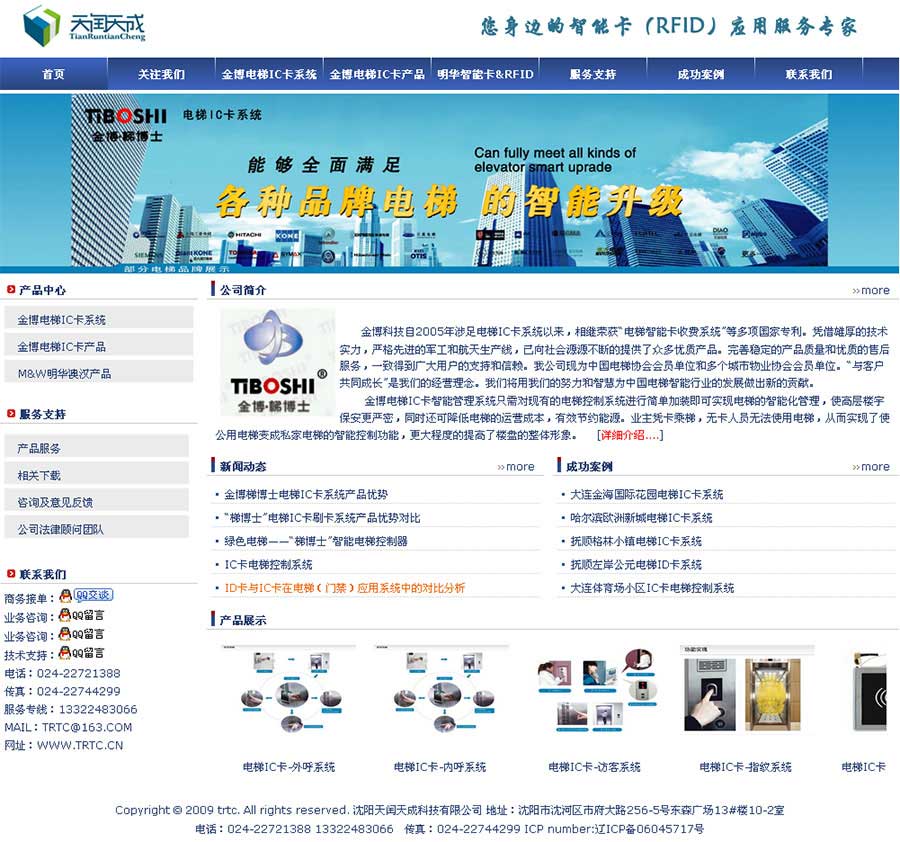The height and width of the screenshot is (842, 900).
Task: Click the 技术支持 QQ留言 penguin icon
Action: point(82,653)
